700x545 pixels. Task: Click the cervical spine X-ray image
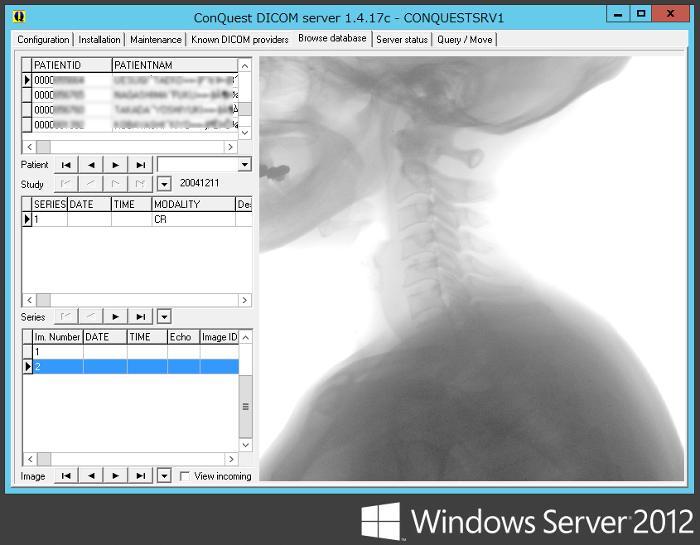coord(471,268)
